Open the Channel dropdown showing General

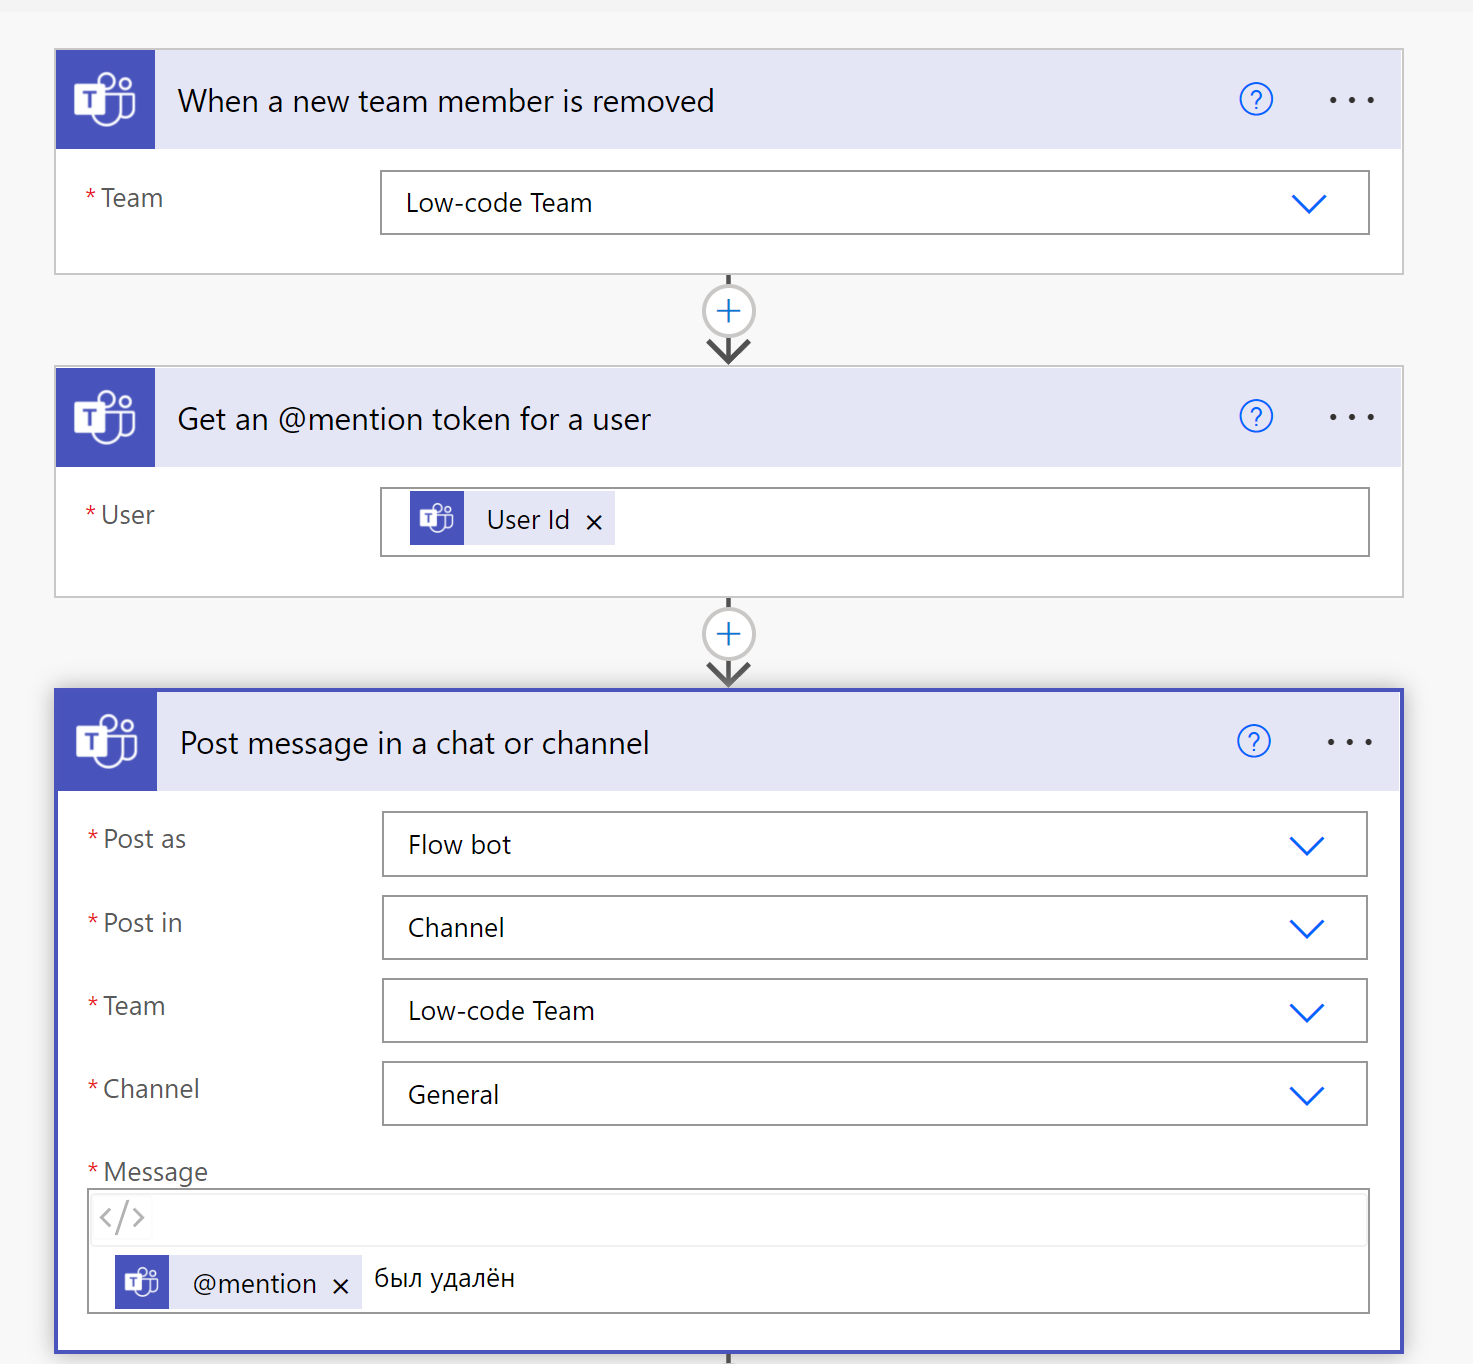1306,1095
